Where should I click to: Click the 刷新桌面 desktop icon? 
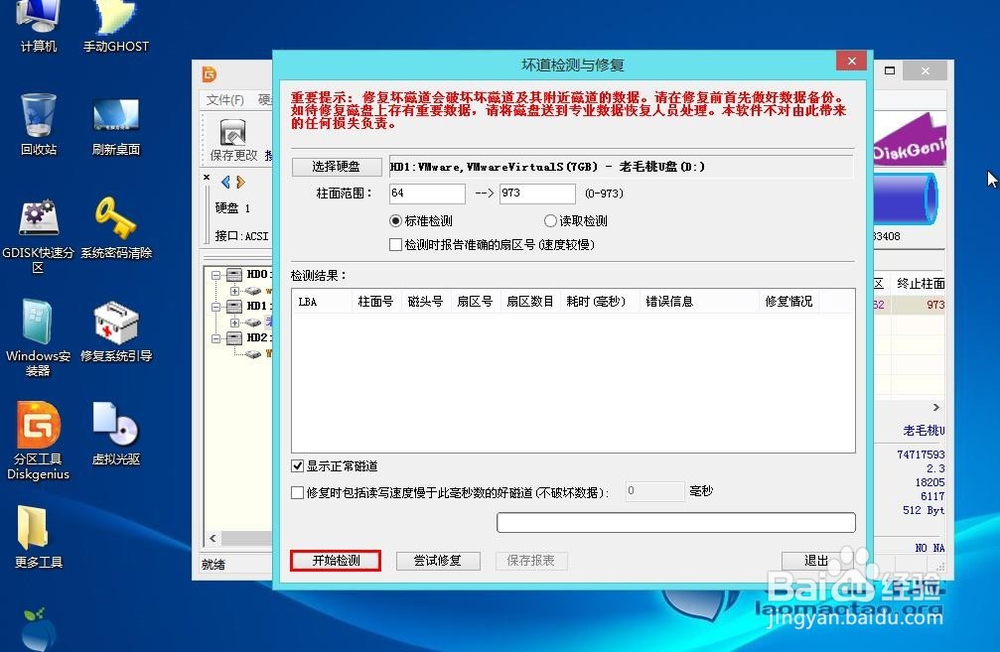coord(115,126)
